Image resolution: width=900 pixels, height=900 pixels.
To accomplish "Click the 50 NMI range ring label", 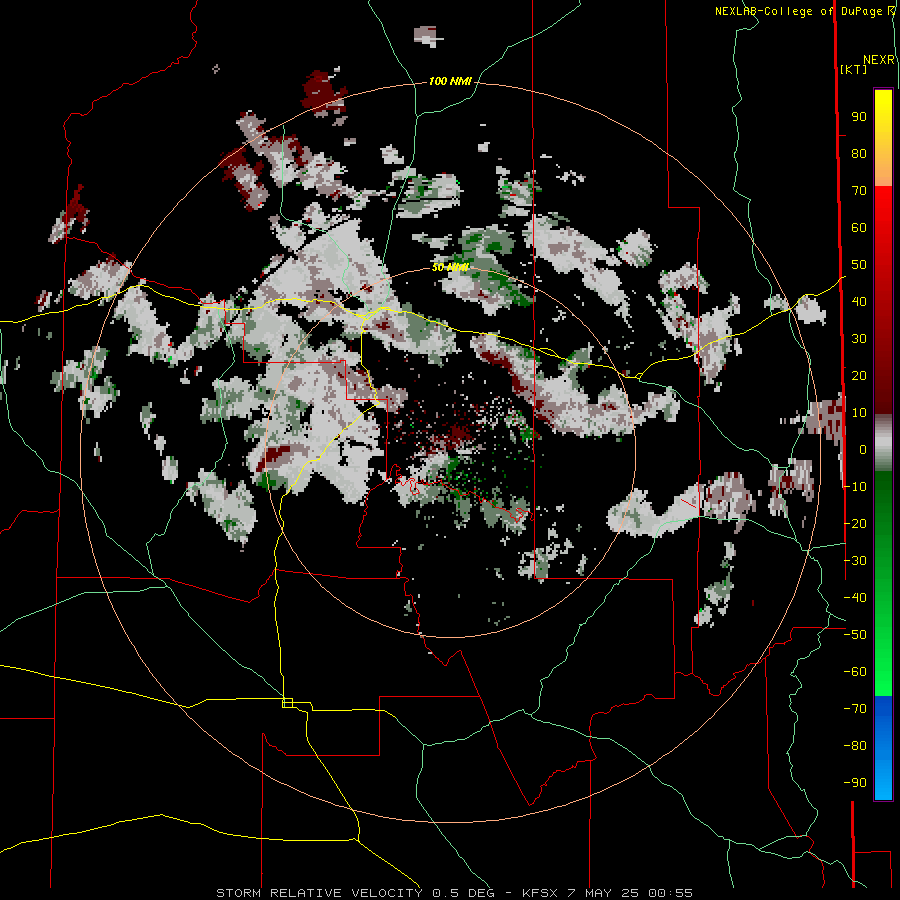I will point(450,267).
